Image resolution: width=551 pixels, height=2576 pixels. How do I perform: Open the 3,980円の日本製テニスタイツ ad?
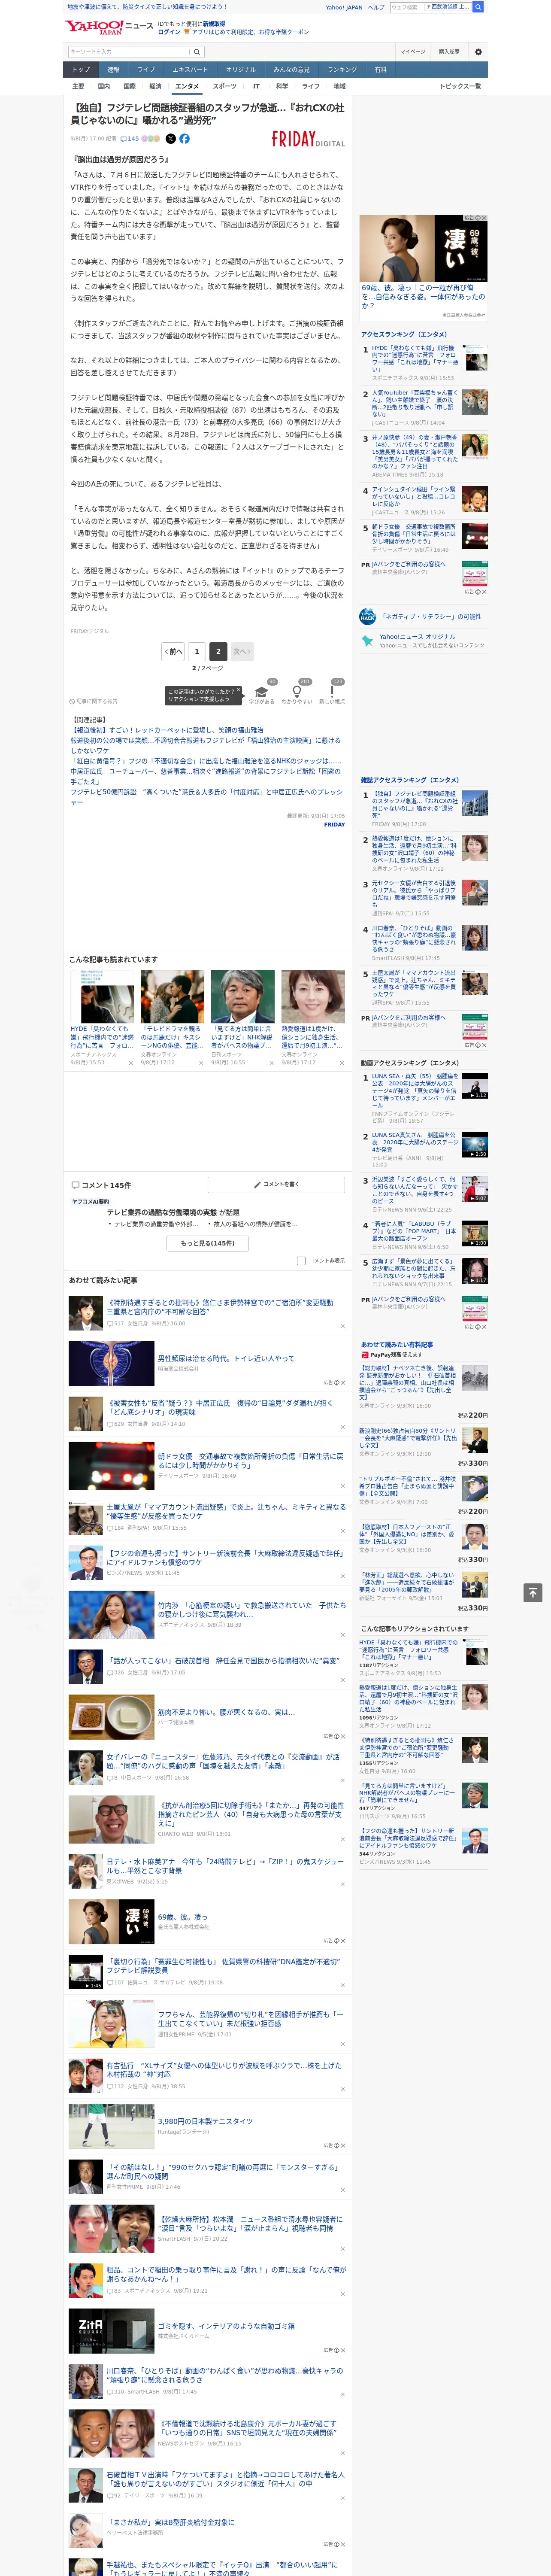[205, 2121]
